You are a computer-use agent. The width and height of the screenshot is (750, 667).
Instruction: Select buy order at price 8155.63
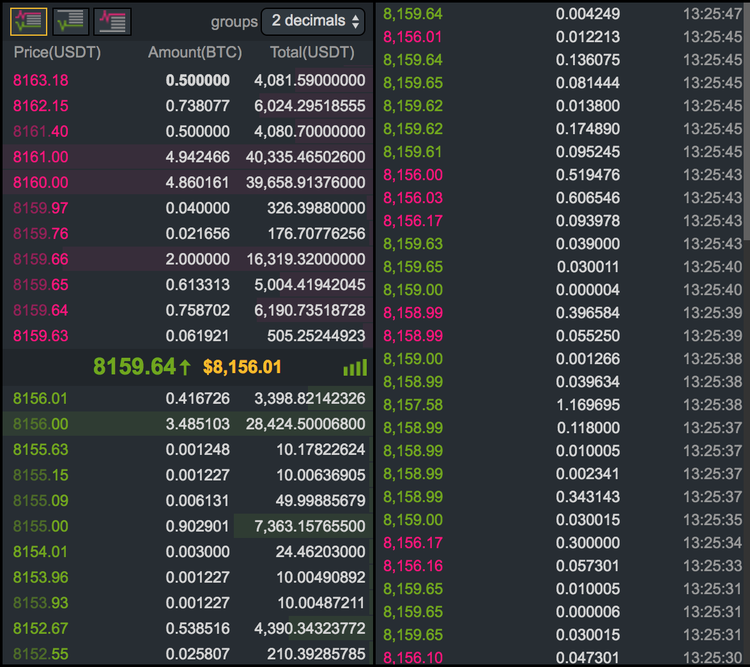click(188, 450)
